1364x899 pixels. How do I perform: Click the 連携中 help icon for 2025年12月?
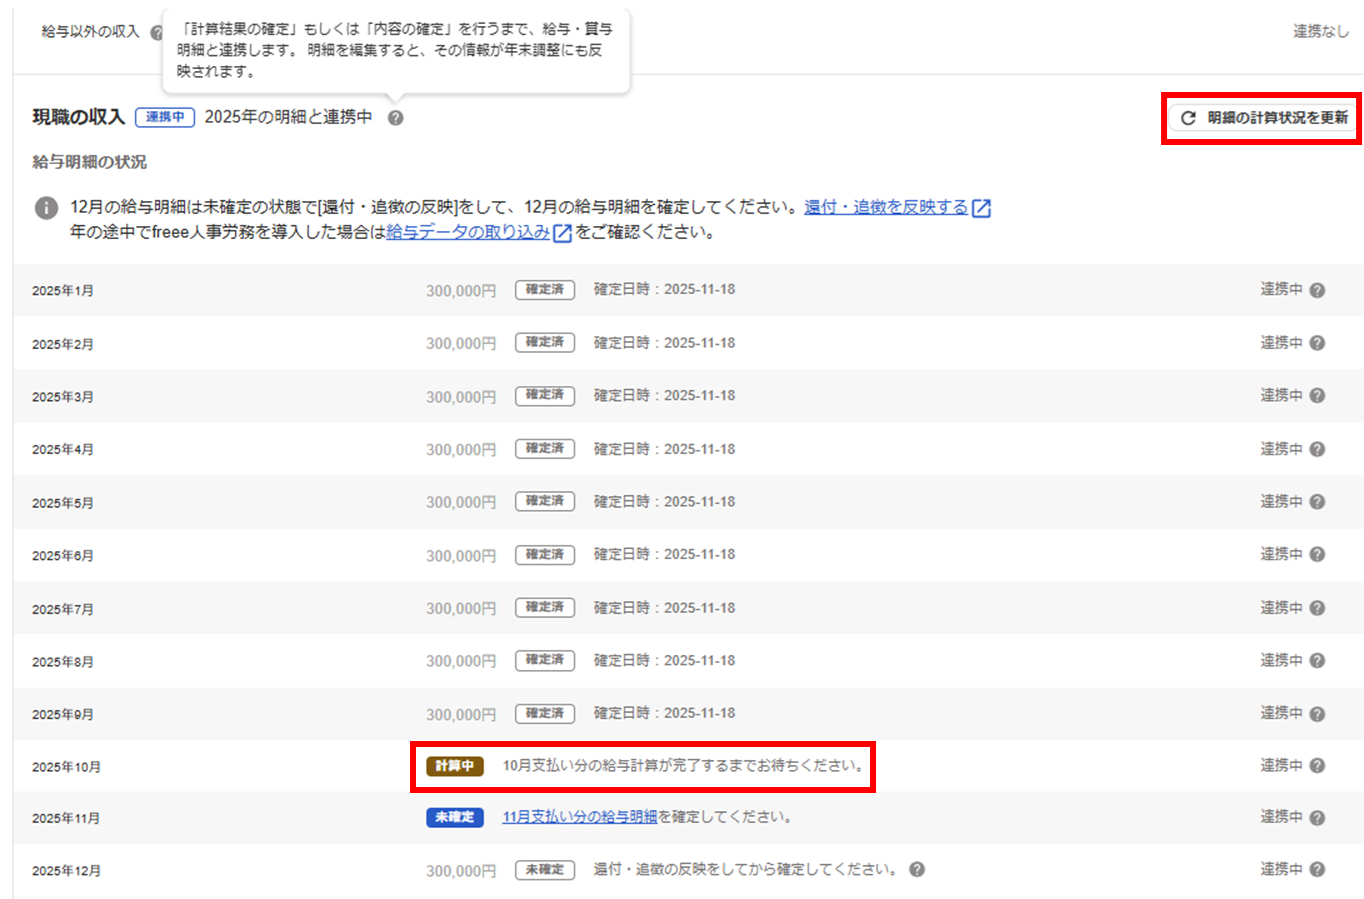coord(1317,870)
